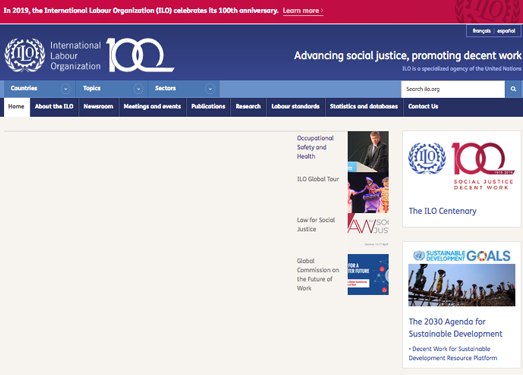The image size is (523, 375).
Task: Switch language to español
Action: click(x=506, y=31)
